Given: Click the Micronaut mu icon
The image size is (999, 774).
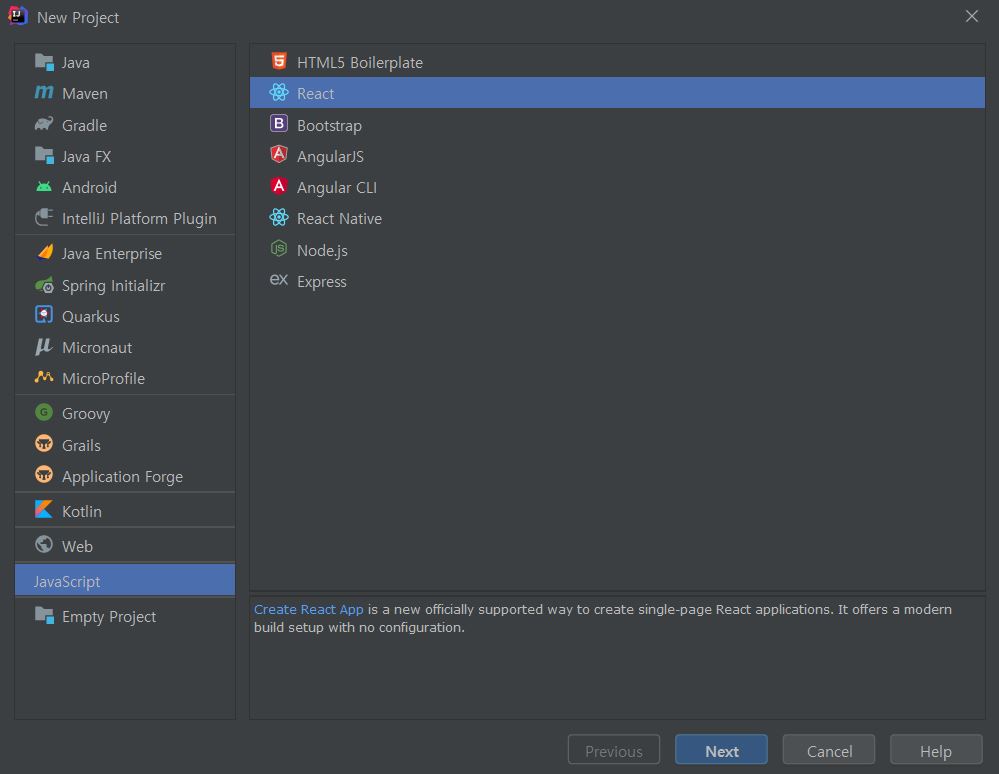Looking at the screenshot, I should pyautogui.click(x=44, y=347).
